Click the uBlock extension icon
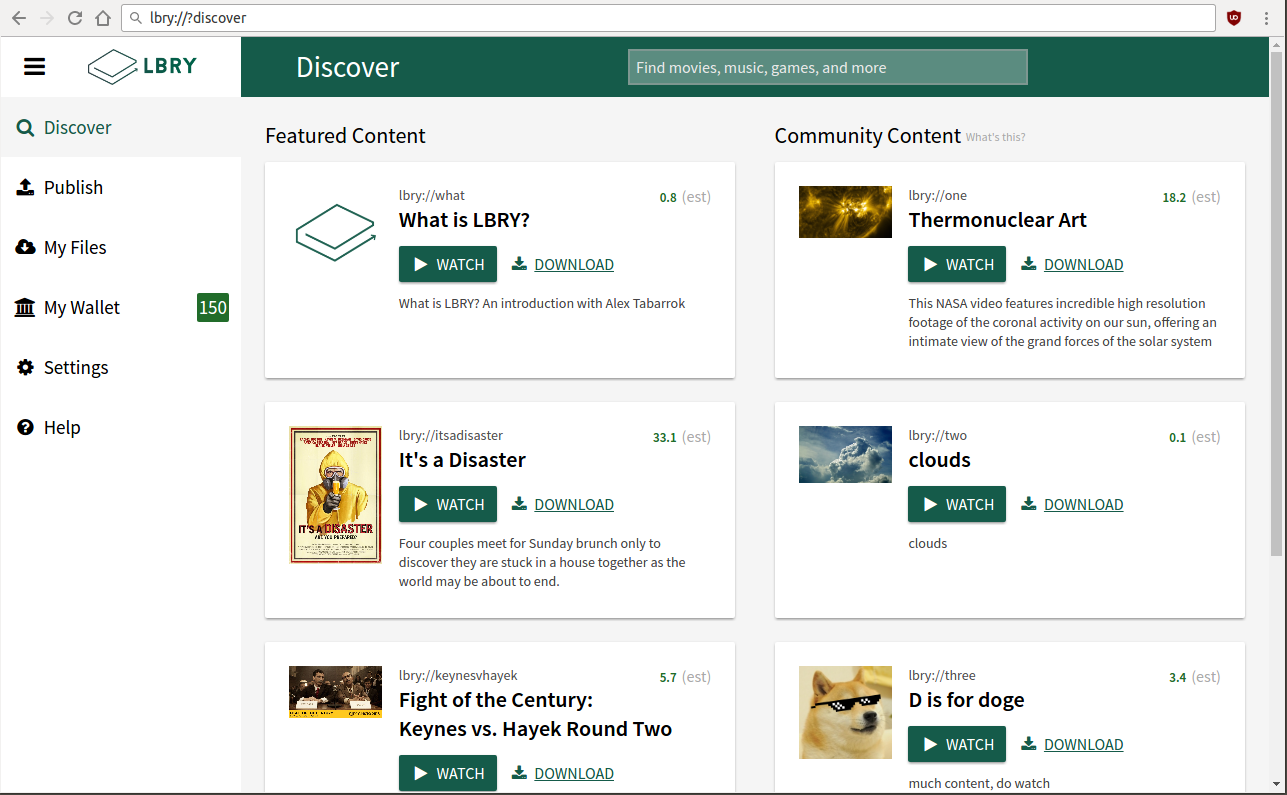This screenshot has height=795, width=1287. (1235, 18)
